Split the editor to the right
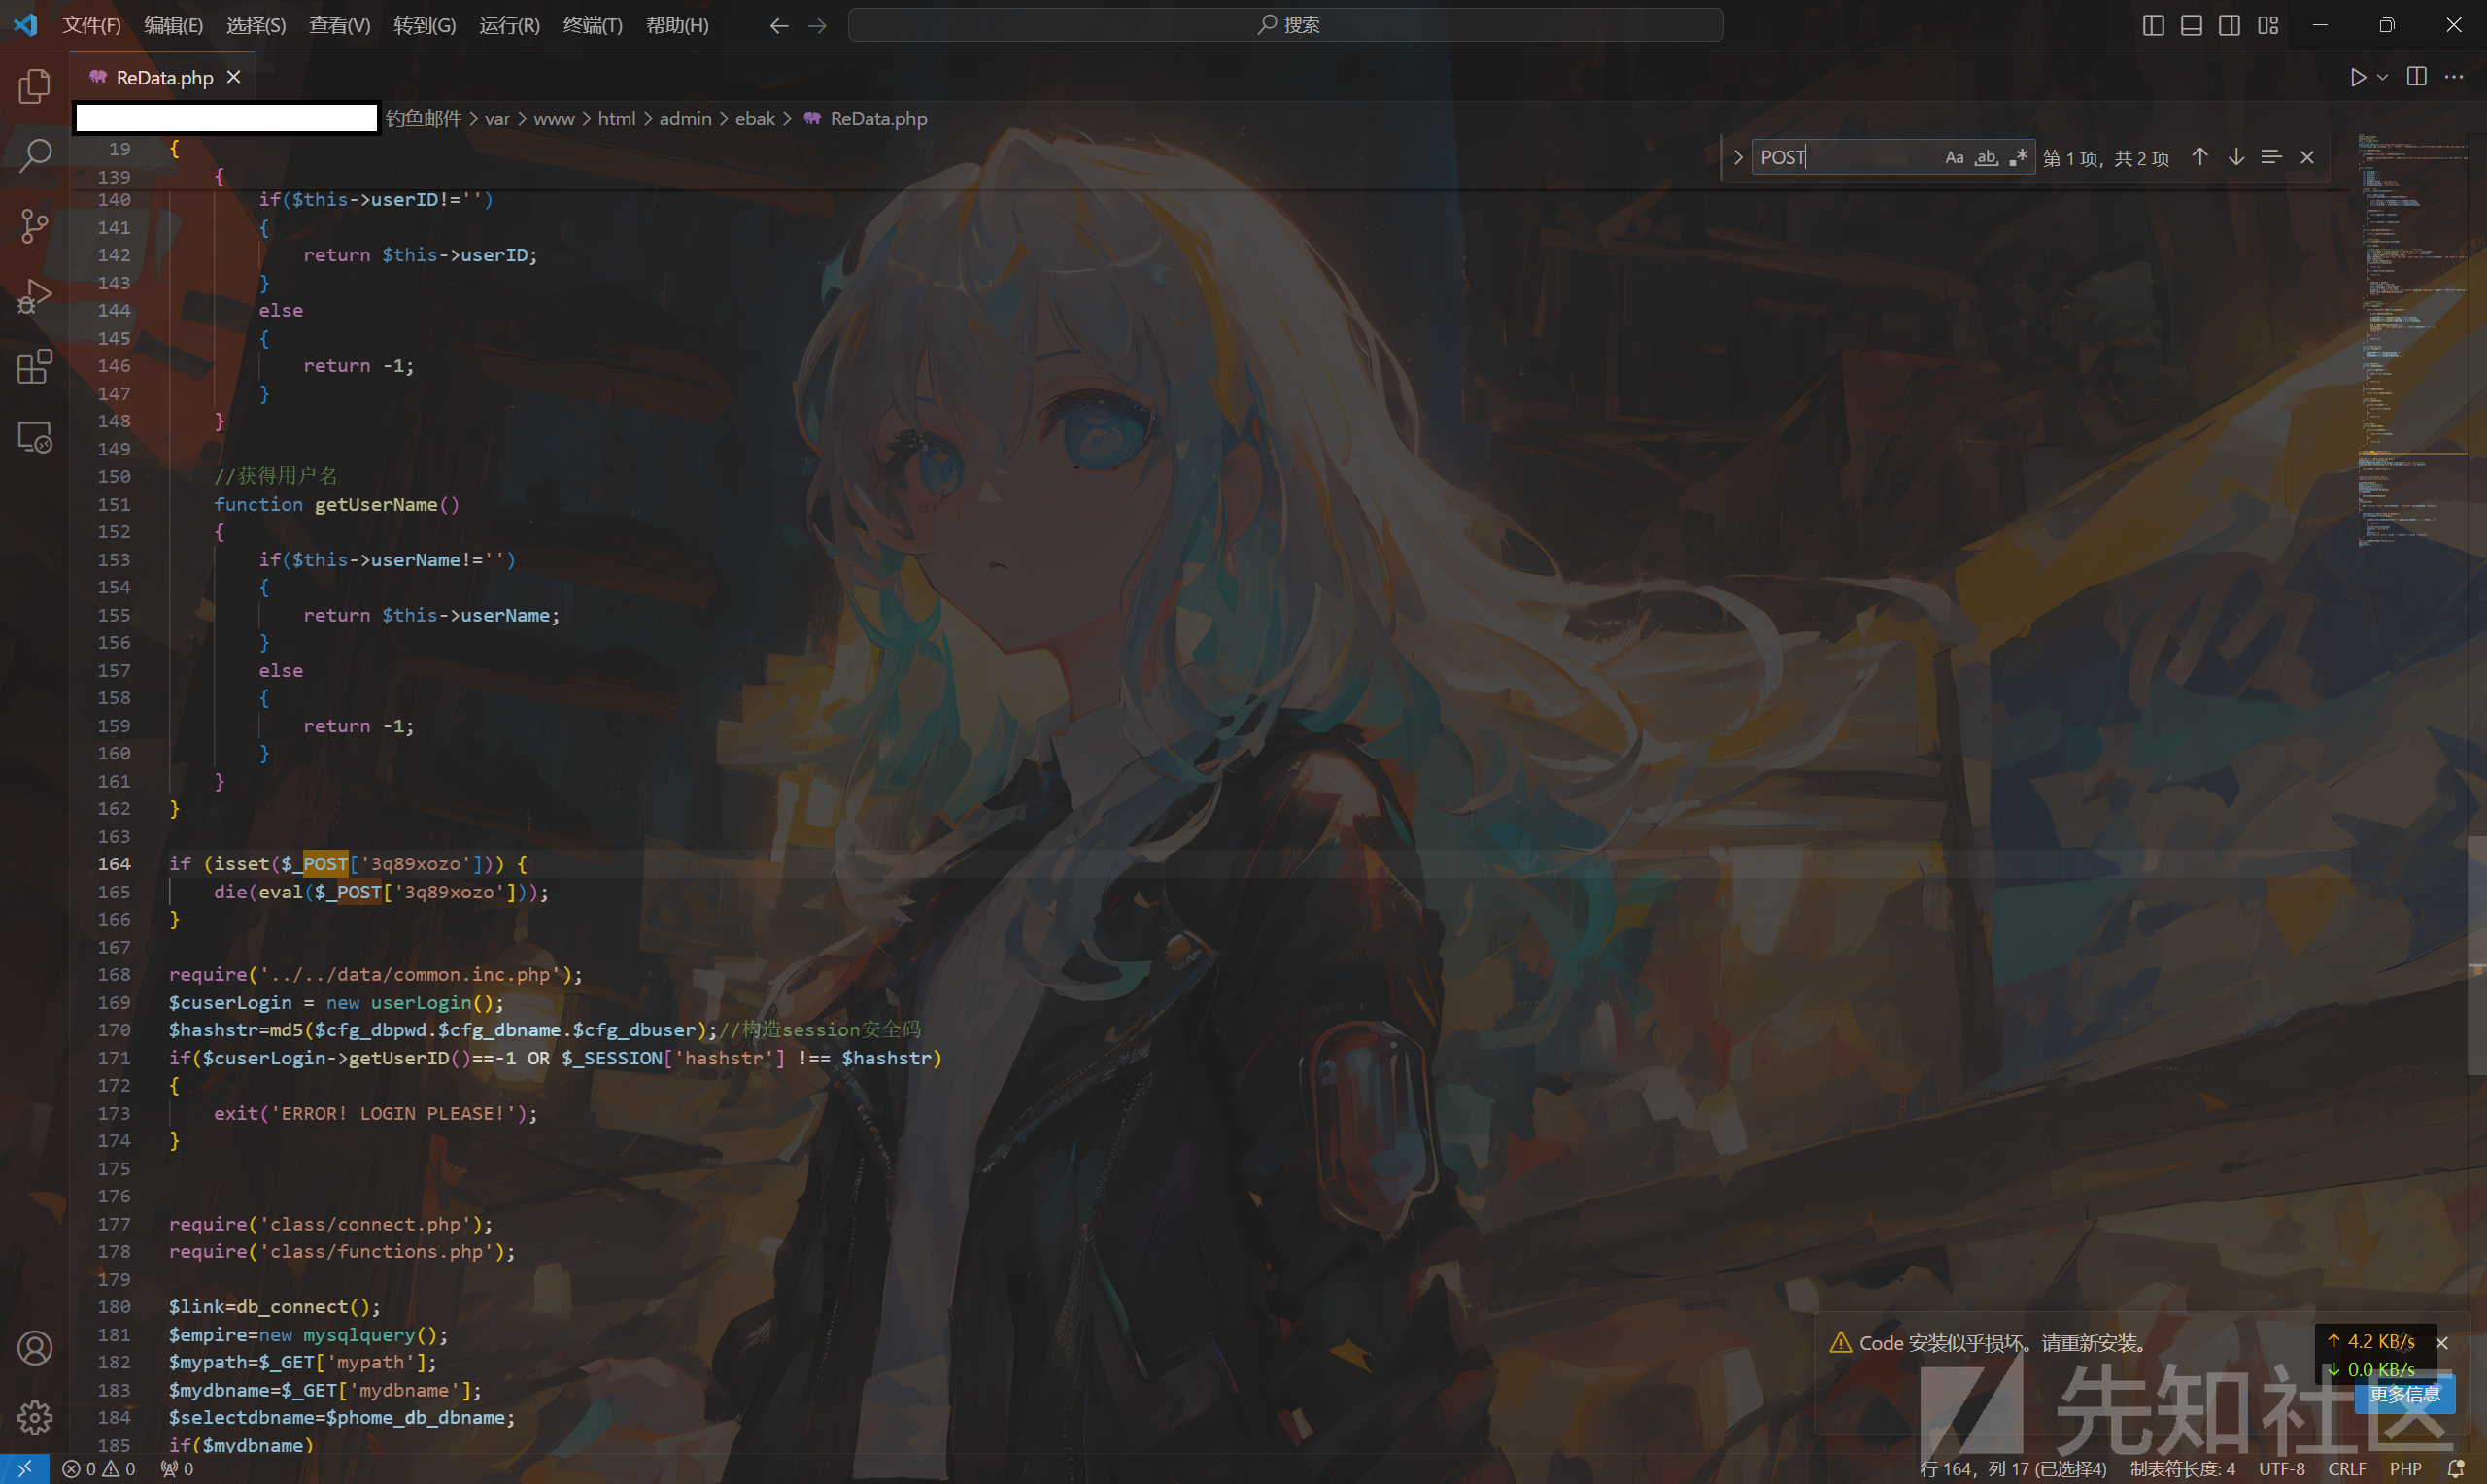 (2417, 77)
